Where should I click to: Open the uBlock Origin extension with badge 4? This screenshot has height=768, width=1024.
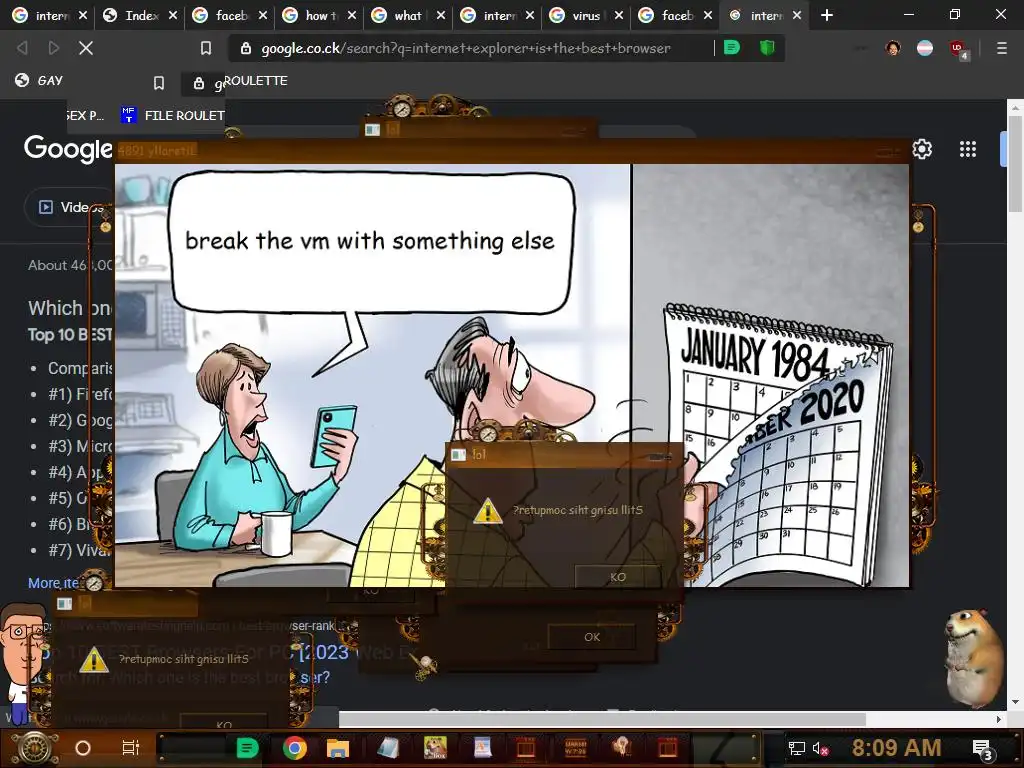959,49
